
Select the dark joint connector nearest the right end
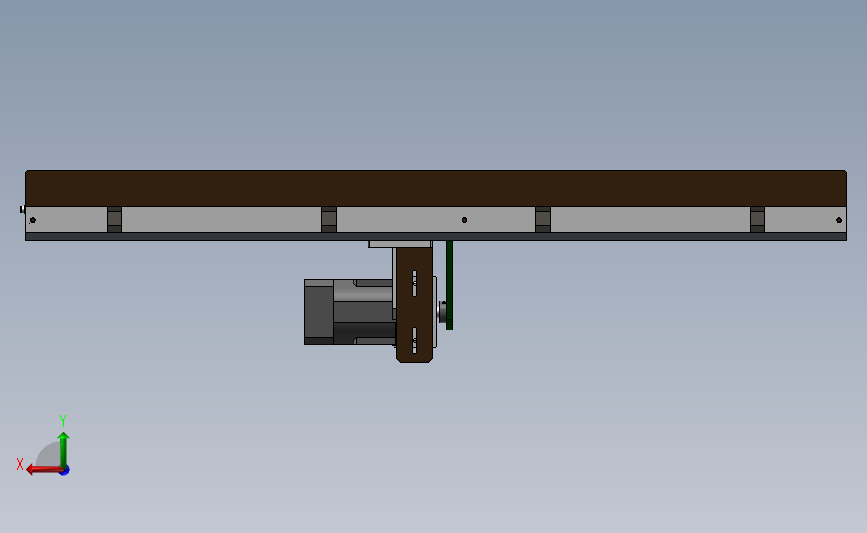(x=758, y=220)
